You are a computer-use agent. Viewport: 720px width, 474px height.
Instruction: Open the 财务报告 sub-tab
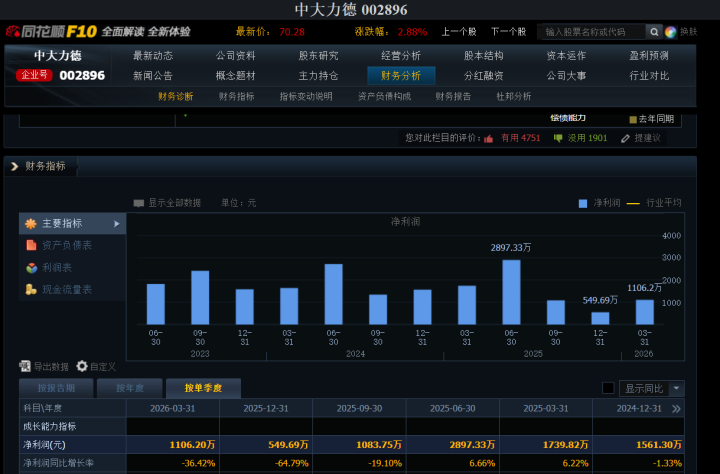pyautogui.click(x=453, y=96)
